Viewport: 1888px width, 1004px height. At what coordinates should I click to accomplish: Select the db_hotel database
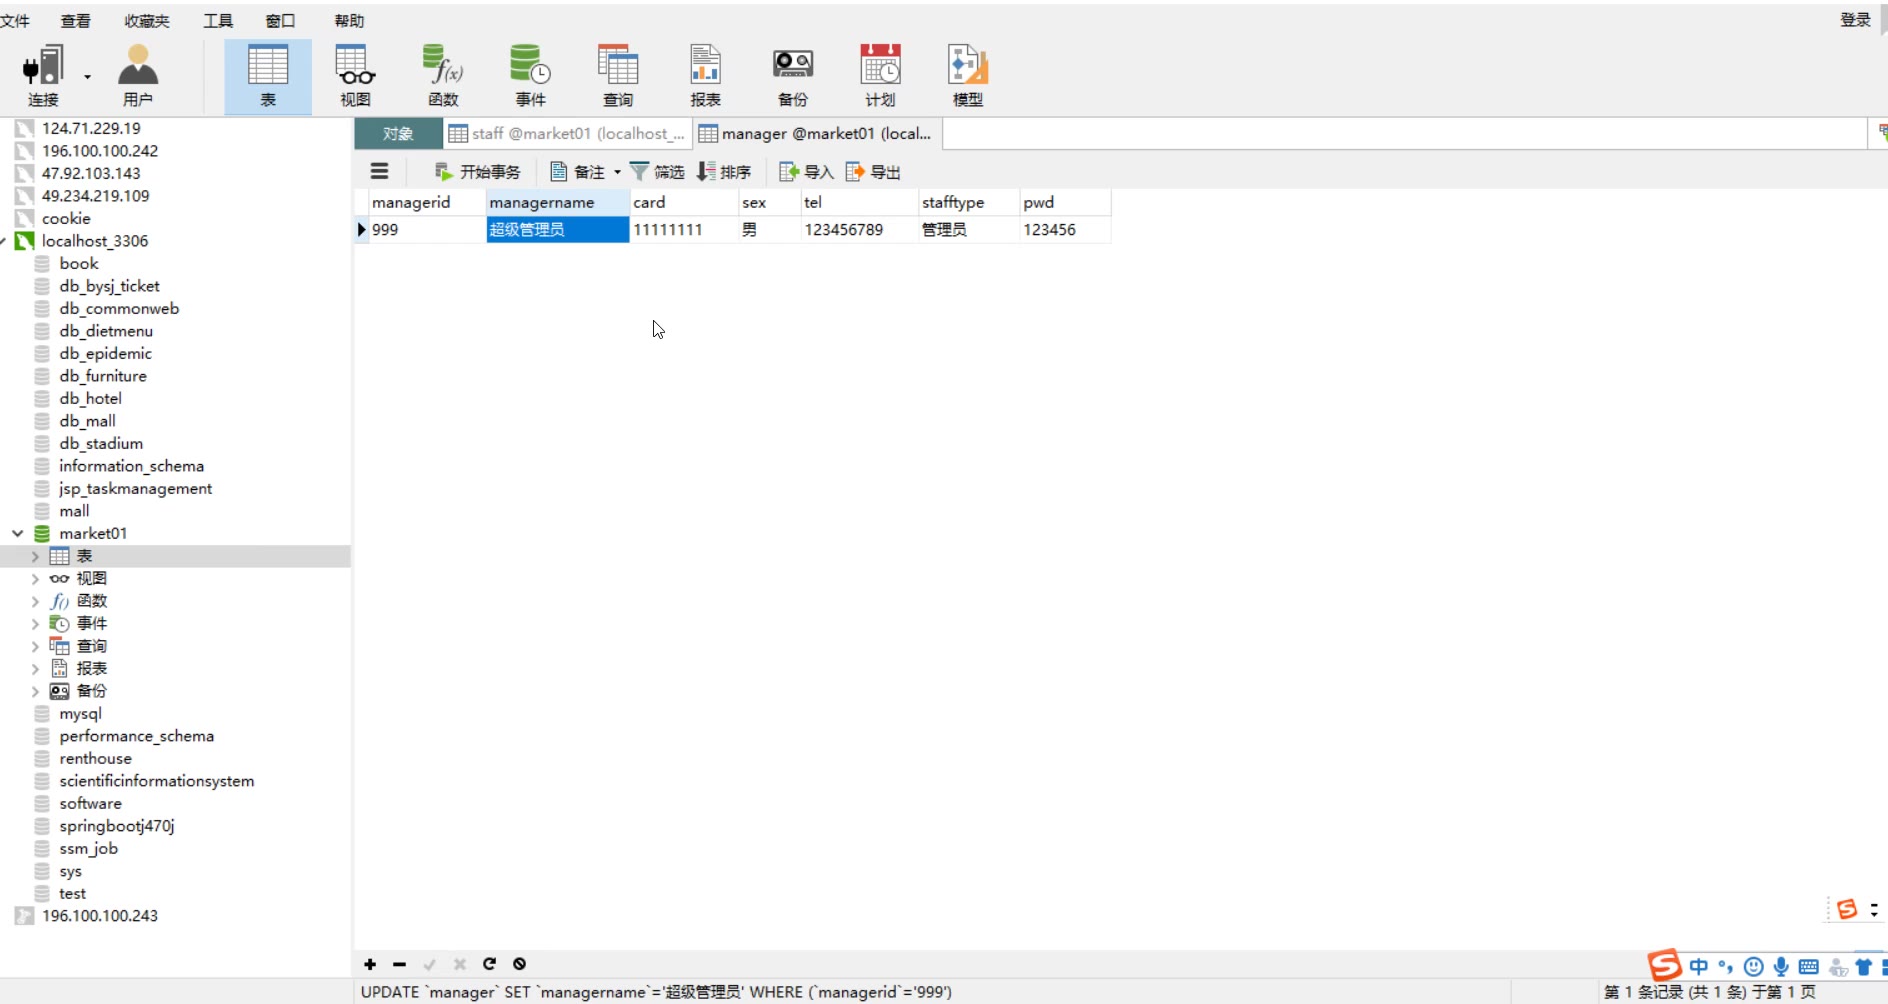click(x=90, y=398)
